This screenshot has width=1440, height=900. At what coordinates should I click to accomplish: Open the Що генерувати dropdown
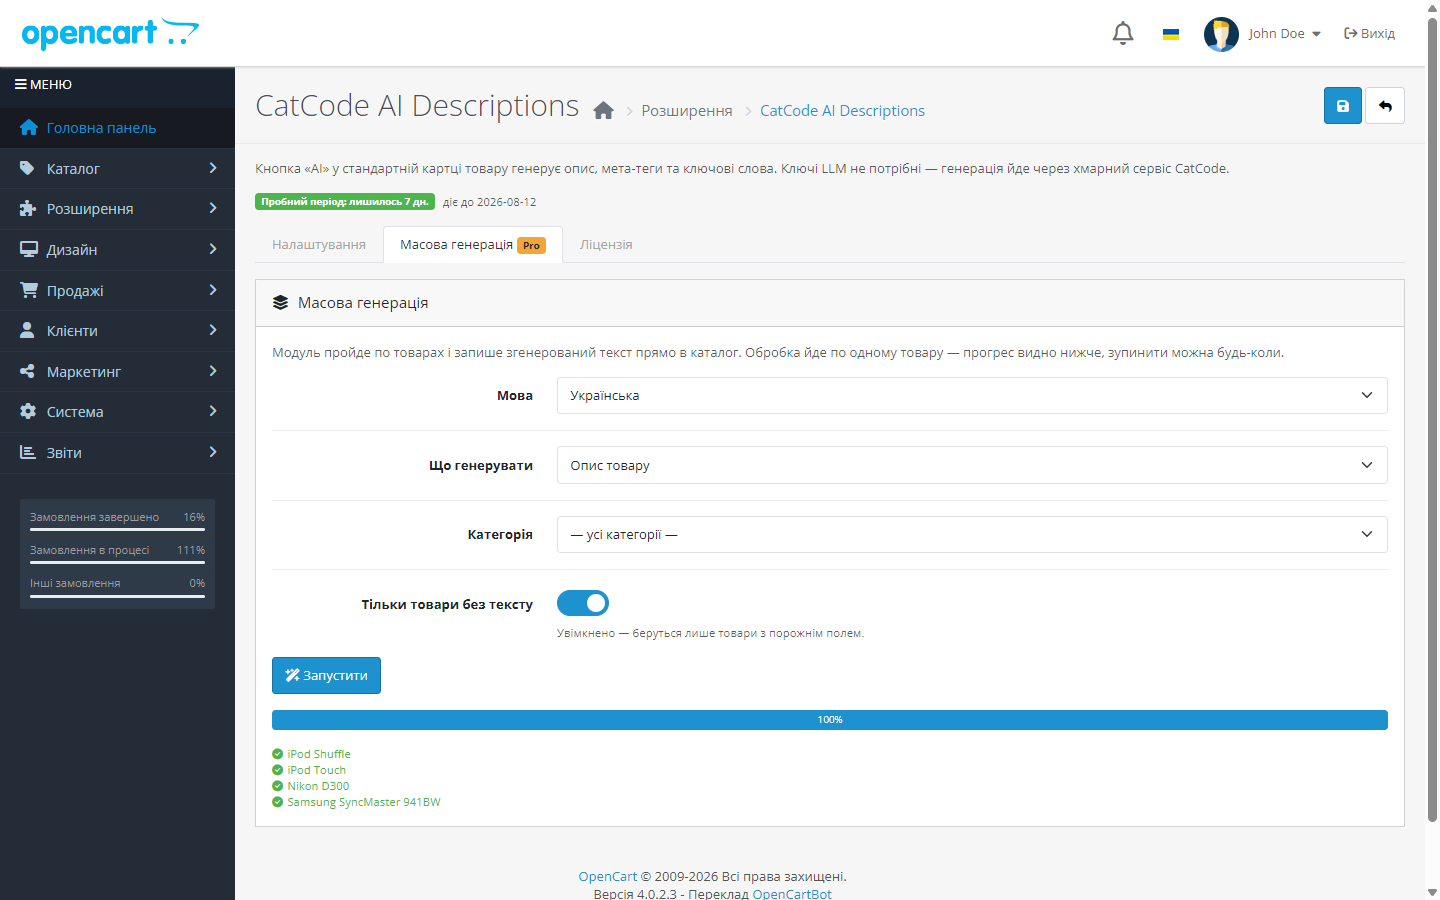click(x=972, y=465)
